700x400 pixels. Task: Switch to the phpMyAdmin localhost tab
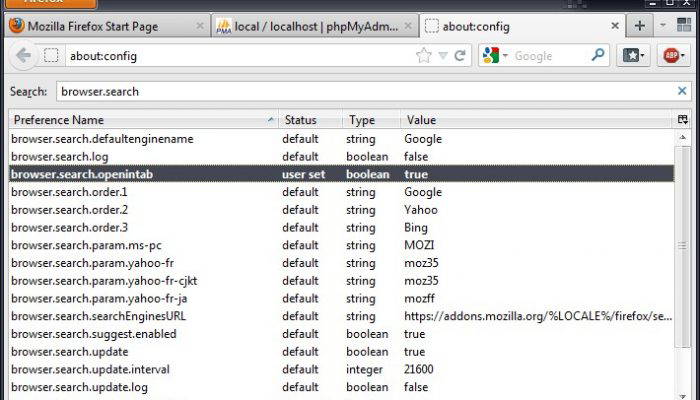click(x=314, y=26)
